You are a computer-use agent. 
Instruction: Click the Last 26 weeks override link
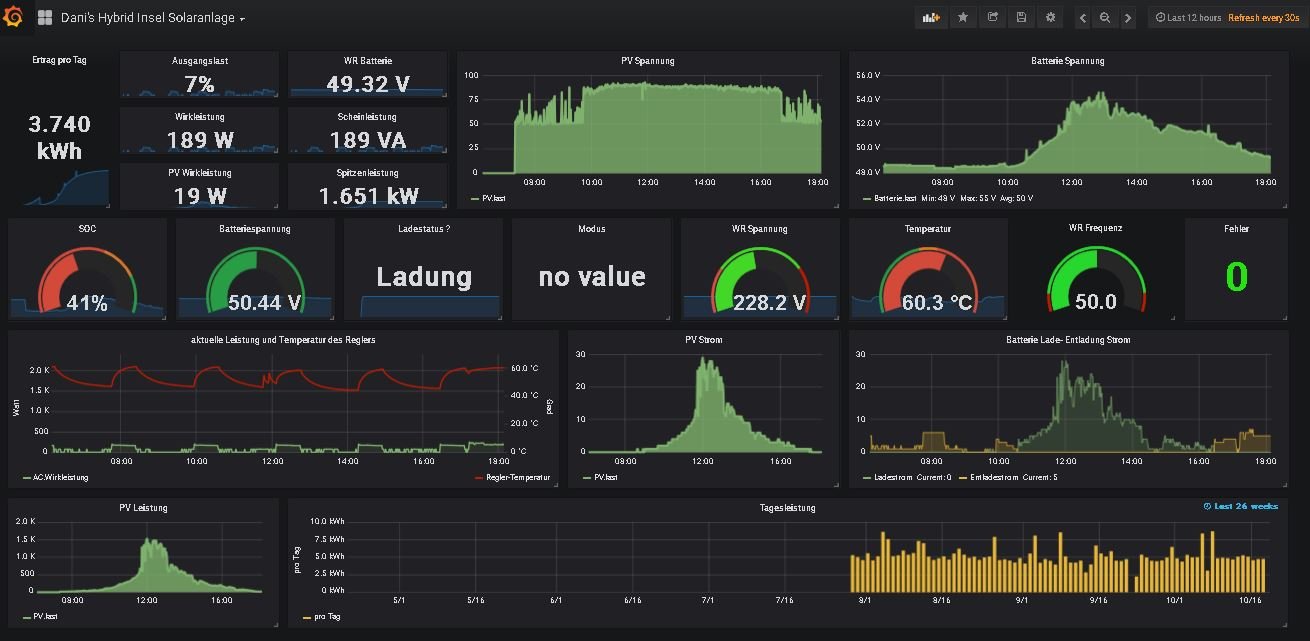click(1240, 506)
